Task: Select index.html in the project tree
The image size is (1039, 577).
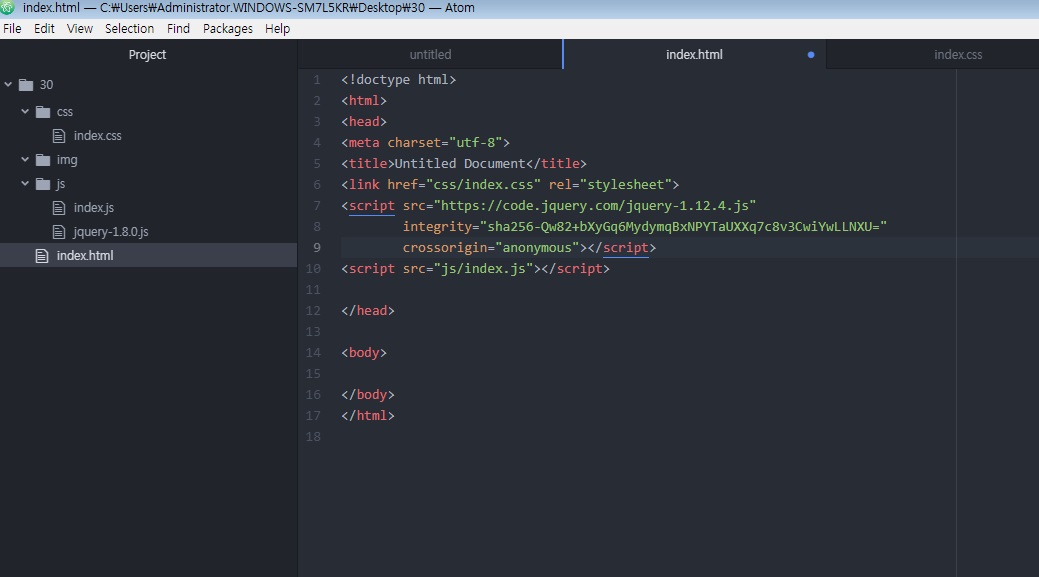Action: 85,256
